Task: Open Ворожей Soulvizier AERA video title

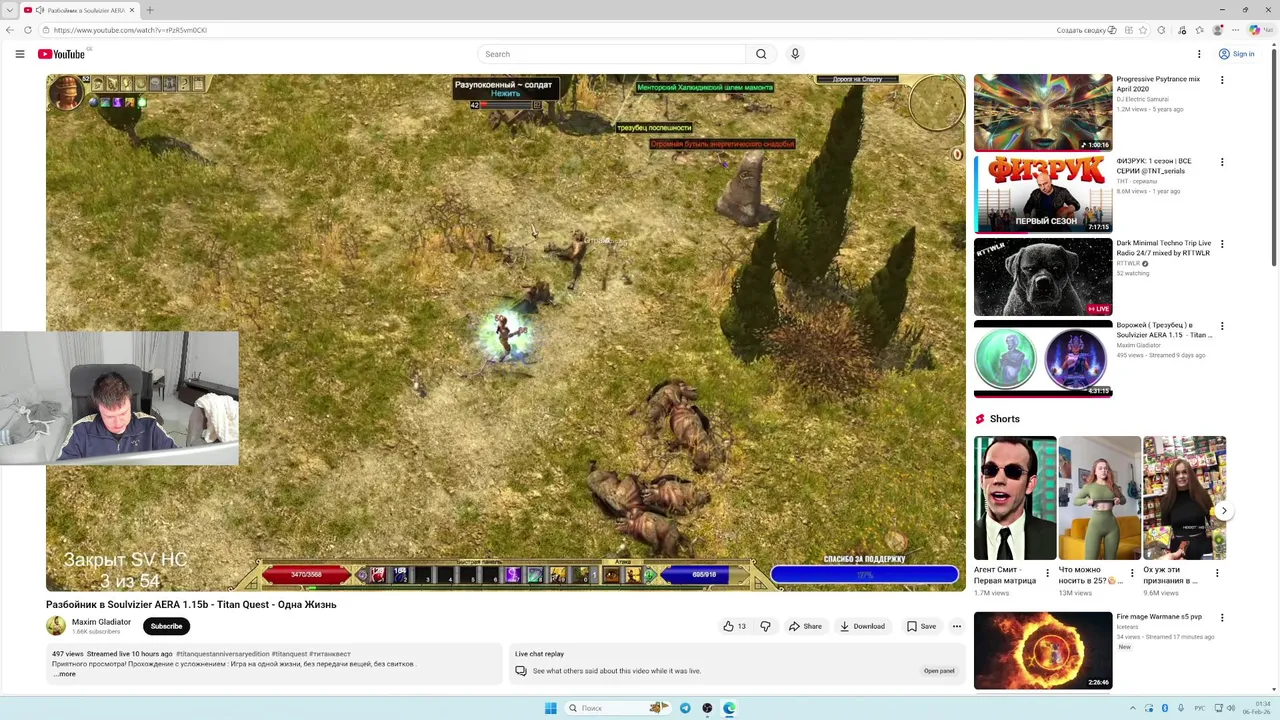Action: coord(1164,330)
